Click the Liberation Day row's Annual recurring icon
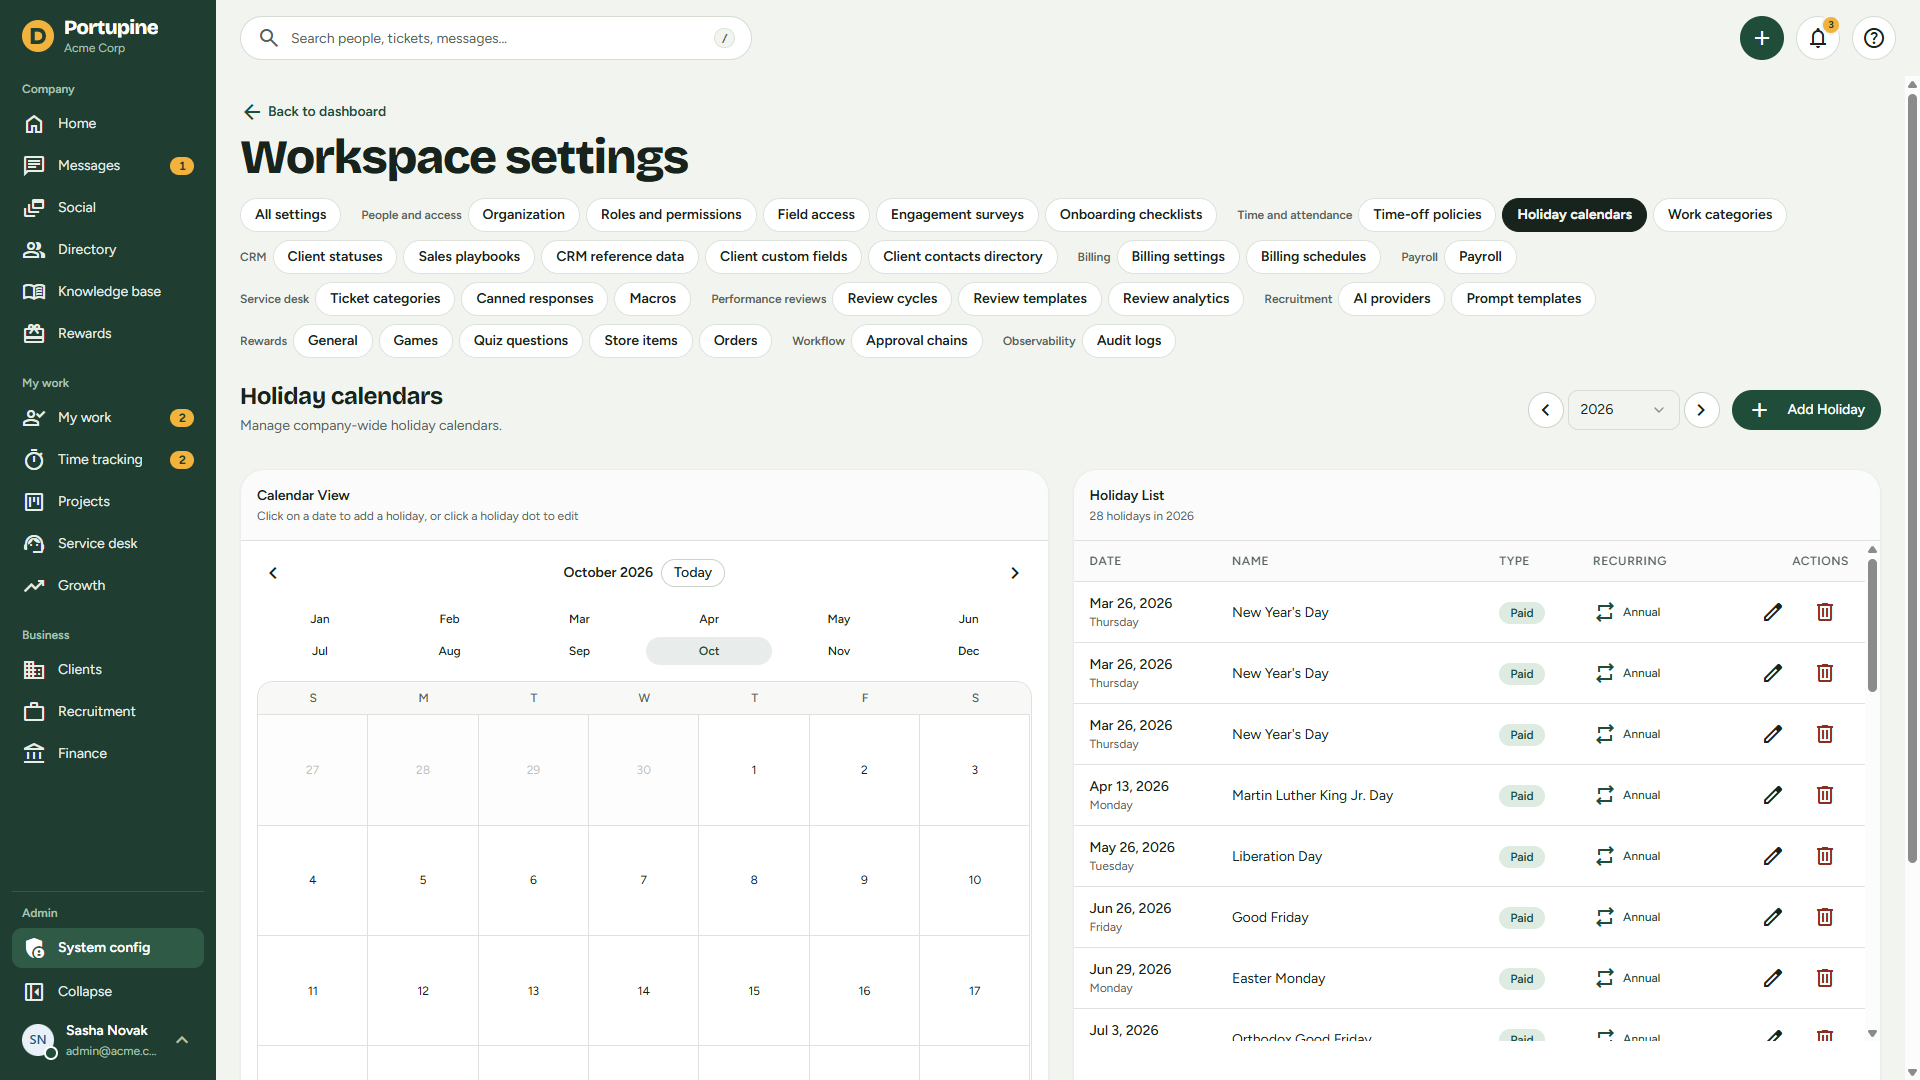 coord(1605,856)
